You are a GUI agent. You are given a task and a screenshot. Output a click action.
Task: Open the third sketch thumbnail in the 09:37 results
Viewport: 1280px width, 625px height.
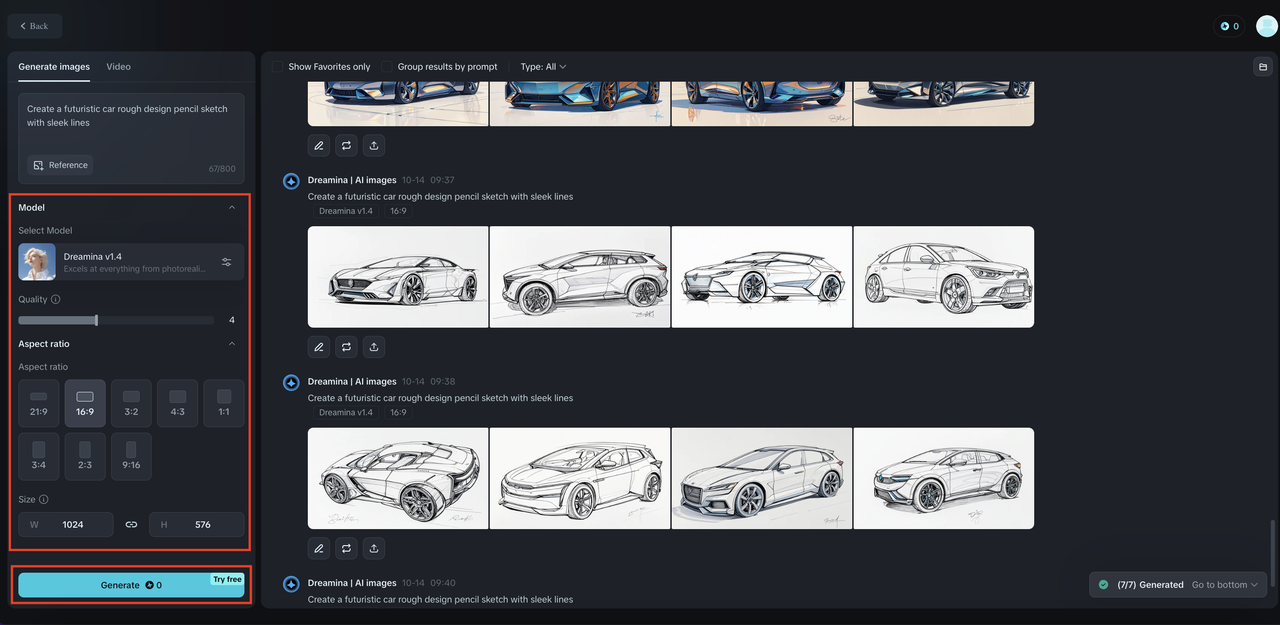(x=762, y=277)
